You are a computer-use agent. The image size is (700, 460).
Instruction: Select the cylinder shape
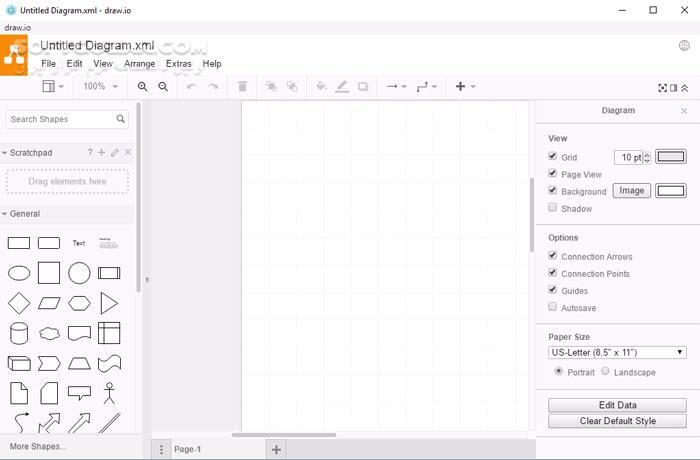coord(19,333)
